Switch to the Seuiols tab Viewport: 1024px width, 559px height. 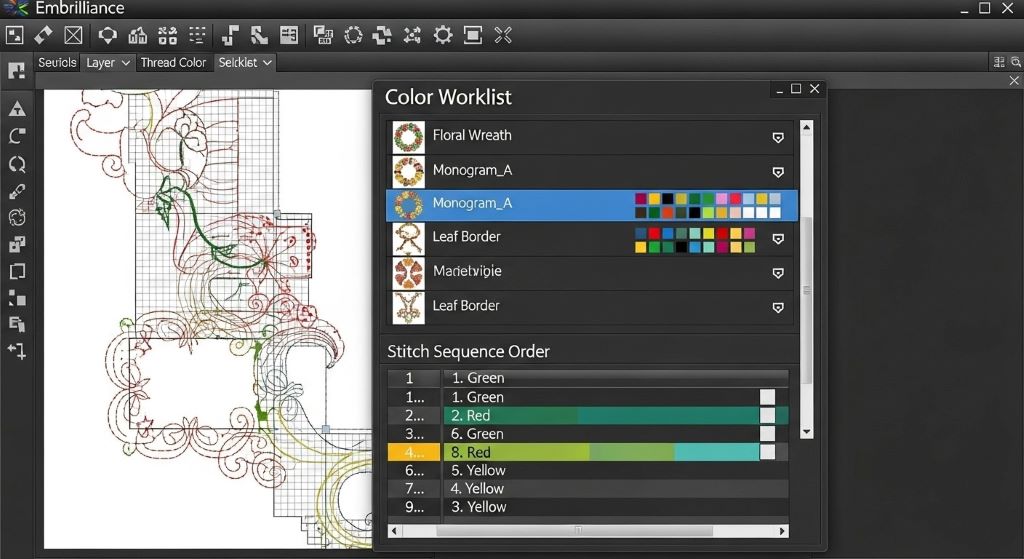click(x=57, y=63)
